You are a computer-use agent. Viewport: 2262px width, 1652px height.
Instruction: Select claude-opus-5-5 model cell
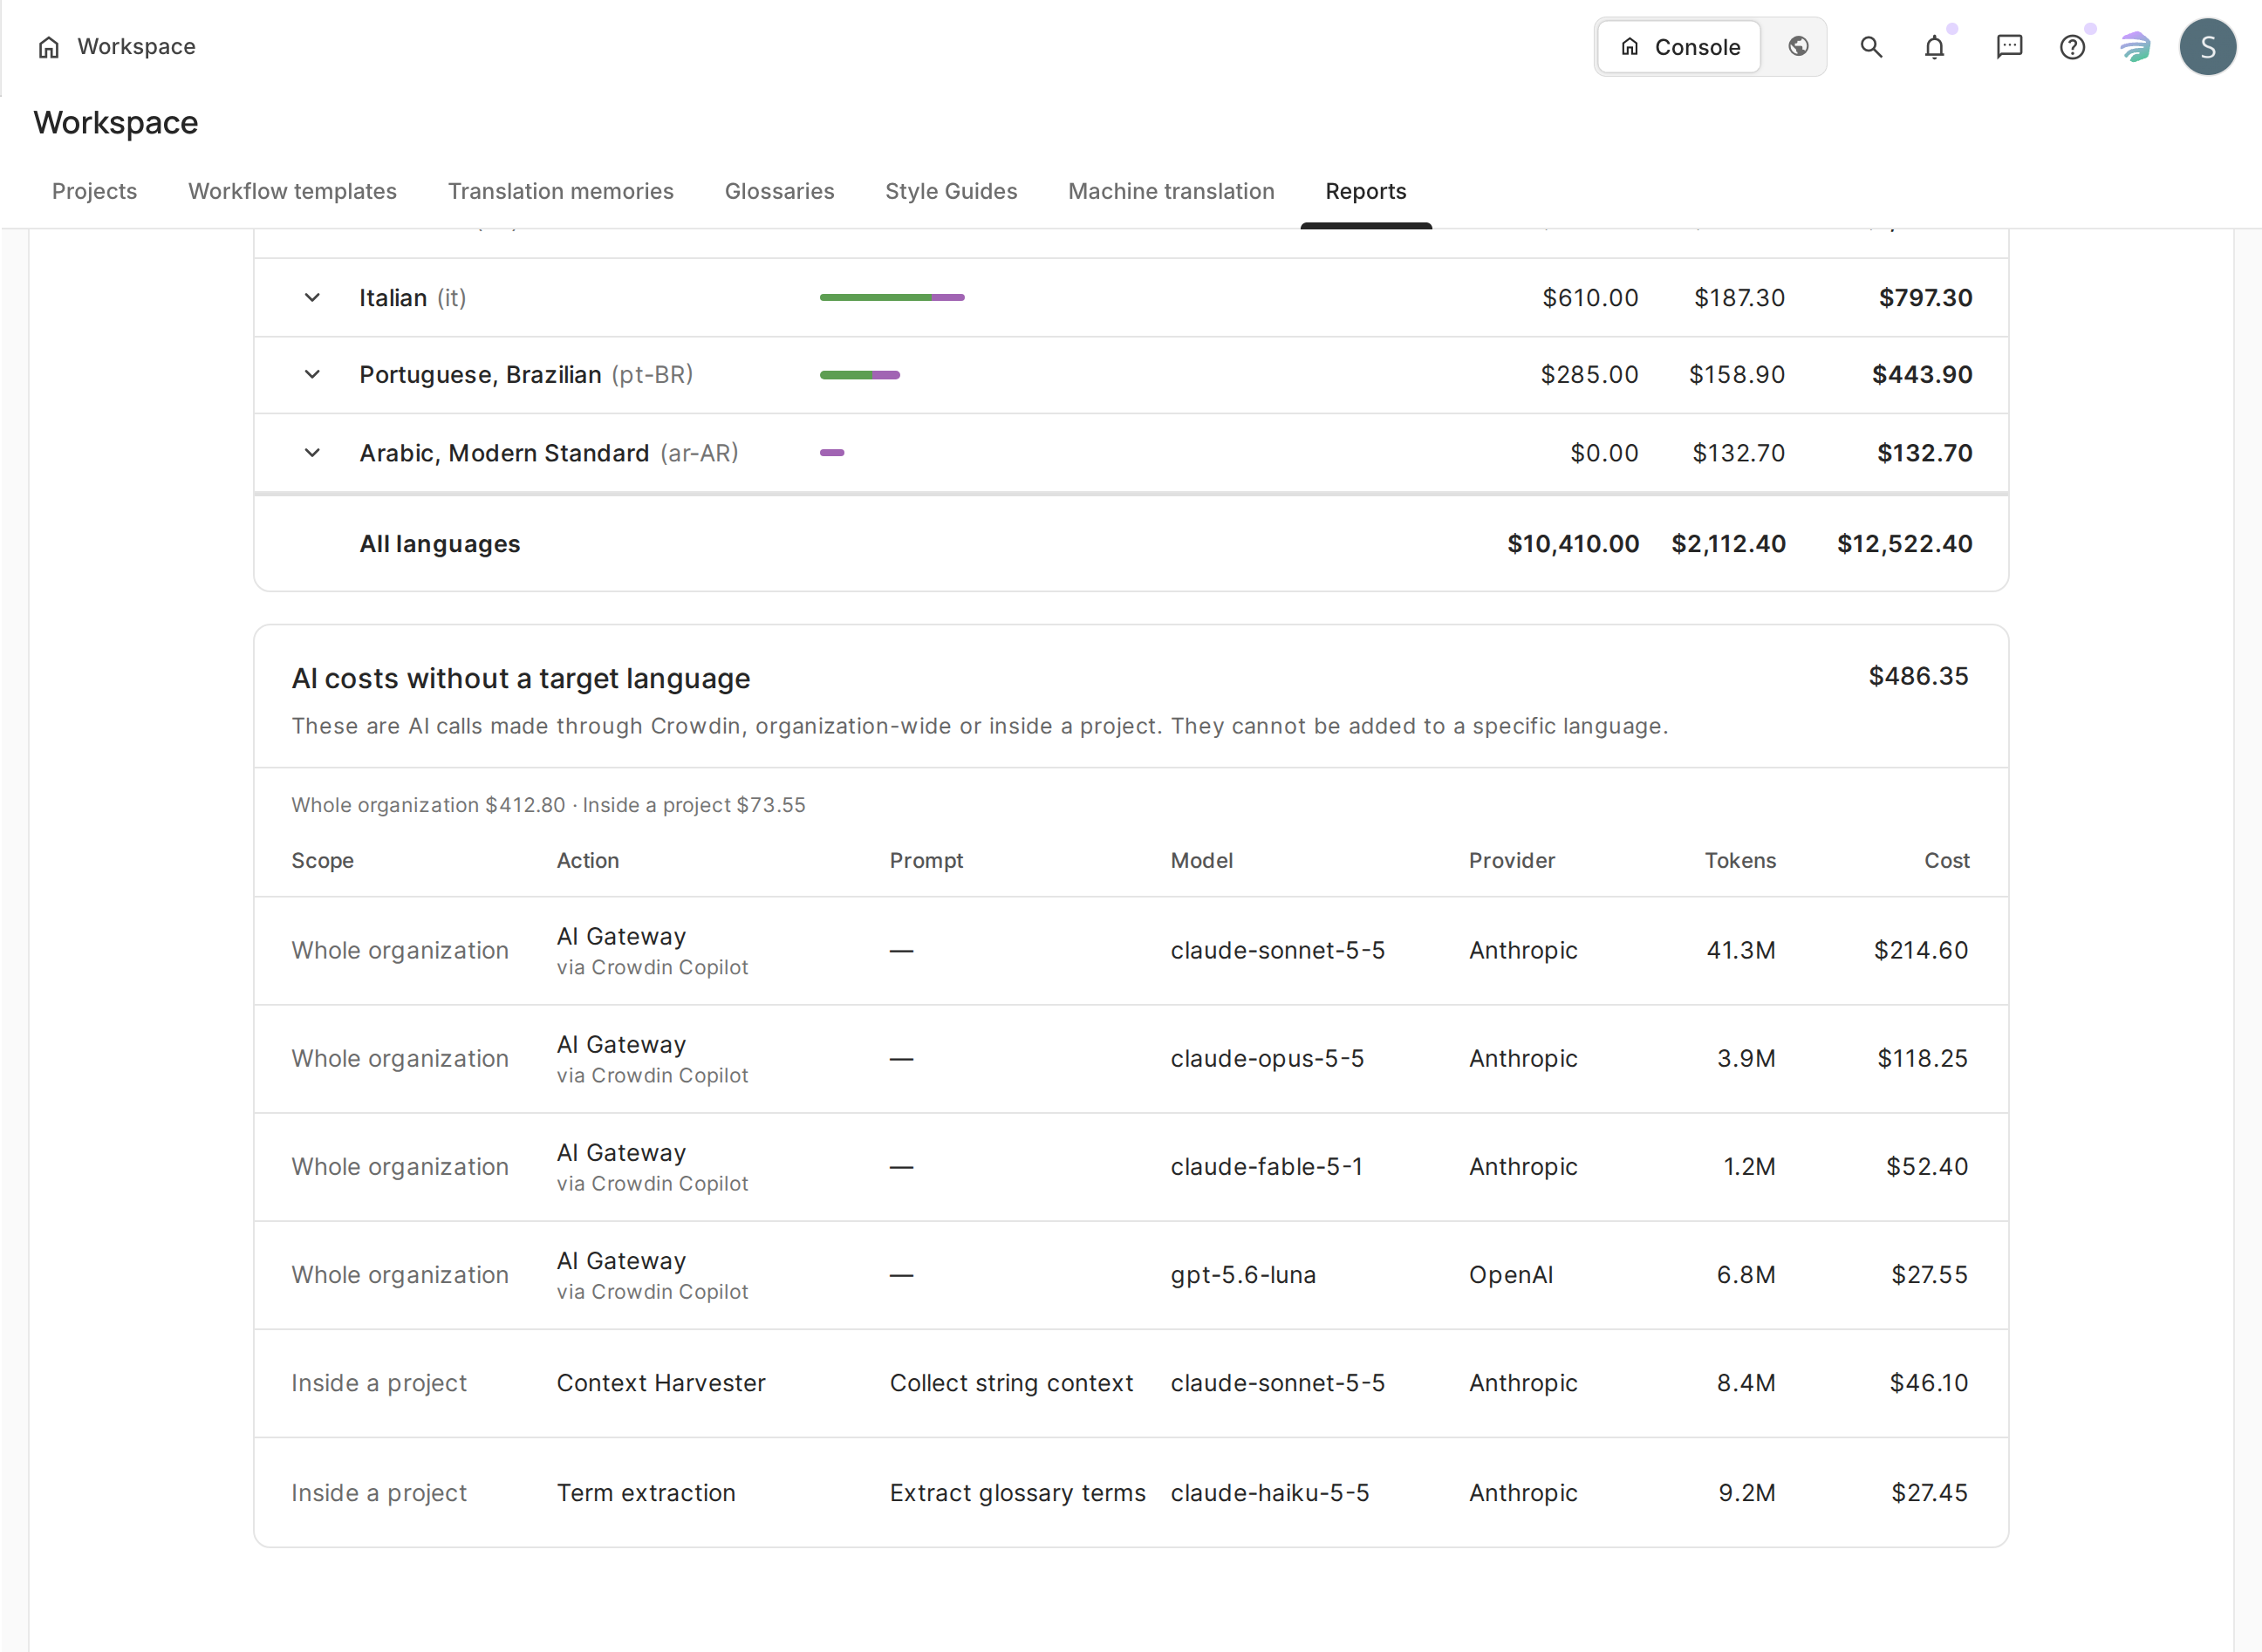pos(1268,1059)
